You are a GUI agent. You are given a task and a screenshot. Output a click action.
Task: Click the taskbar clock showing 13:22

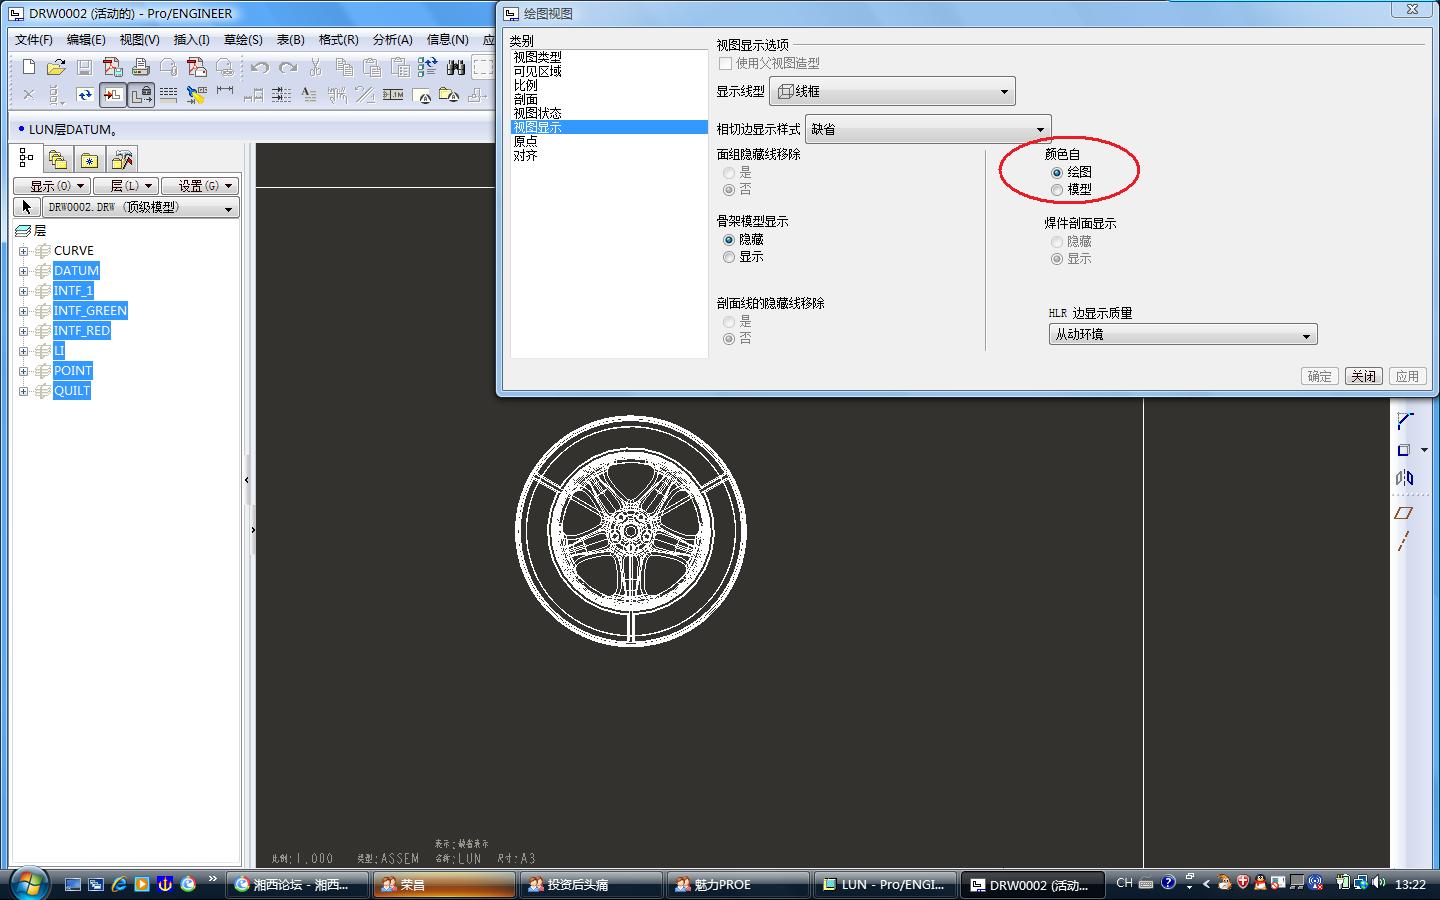pyautogui.click(x=1410, y=884)
